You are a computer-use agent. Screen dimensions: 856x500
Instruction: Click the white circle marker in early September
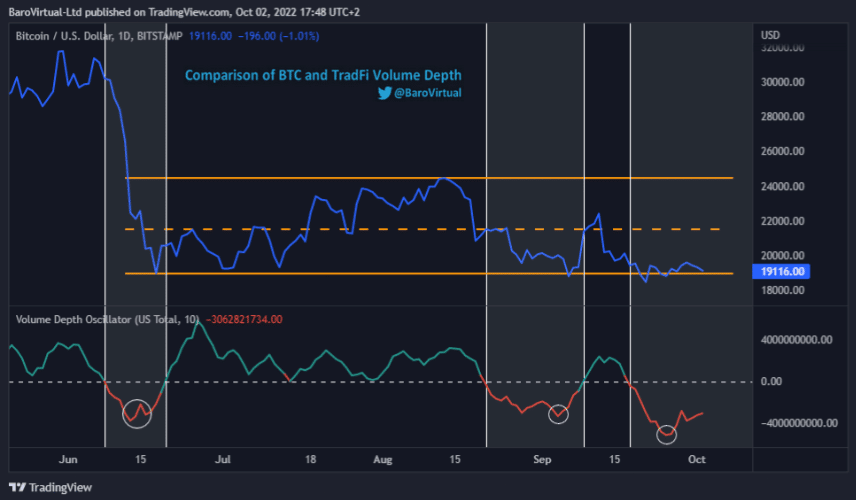pos(559,414)
